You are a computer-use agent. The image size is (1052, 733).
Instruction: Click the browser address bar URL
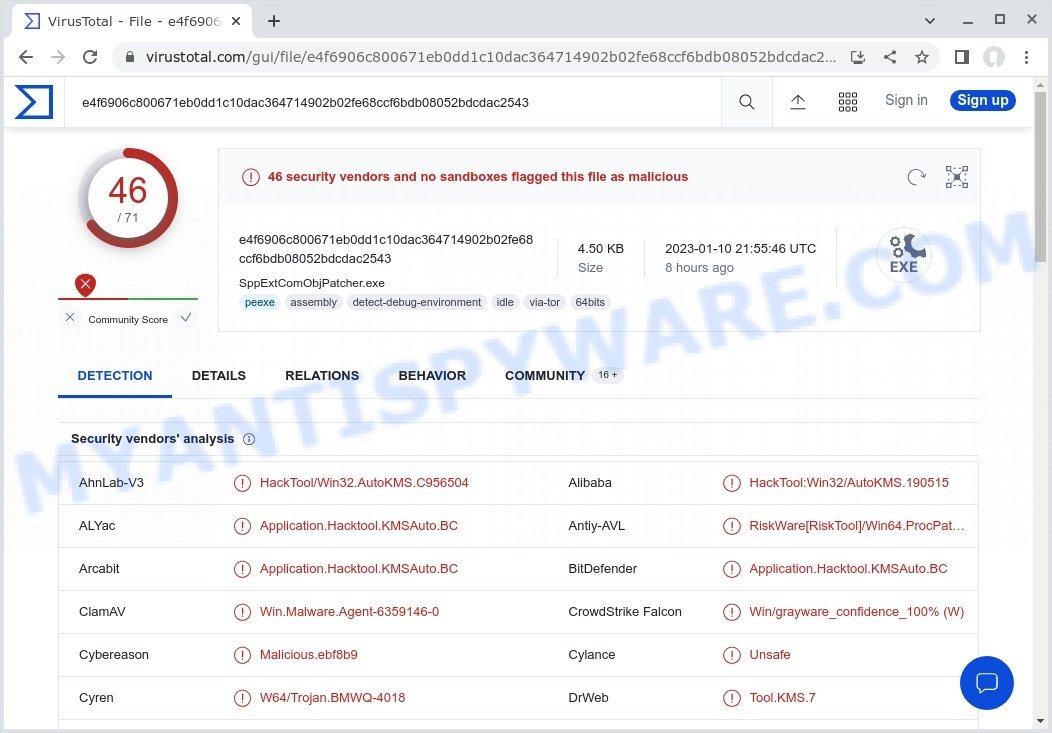(490, 57)
